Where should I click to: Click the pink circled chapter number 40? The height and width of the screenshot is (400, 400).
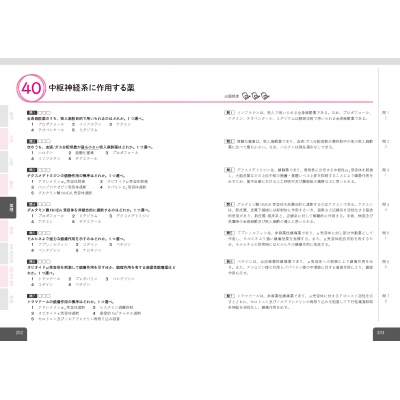[x=31, y=88]
